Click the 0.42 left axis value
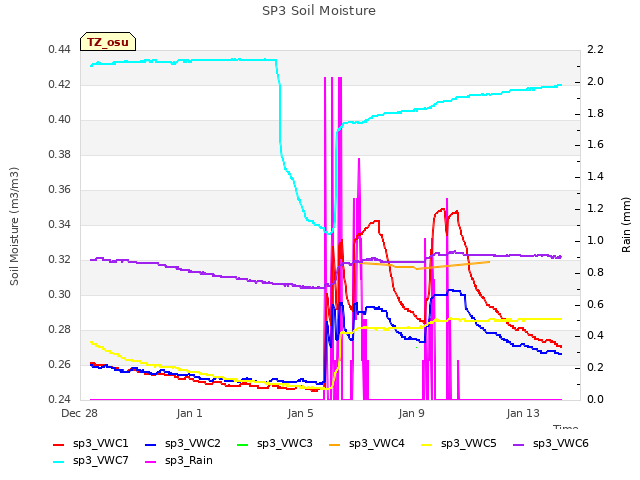The width and height of the screenshot is (640, 480). (59, 84)
